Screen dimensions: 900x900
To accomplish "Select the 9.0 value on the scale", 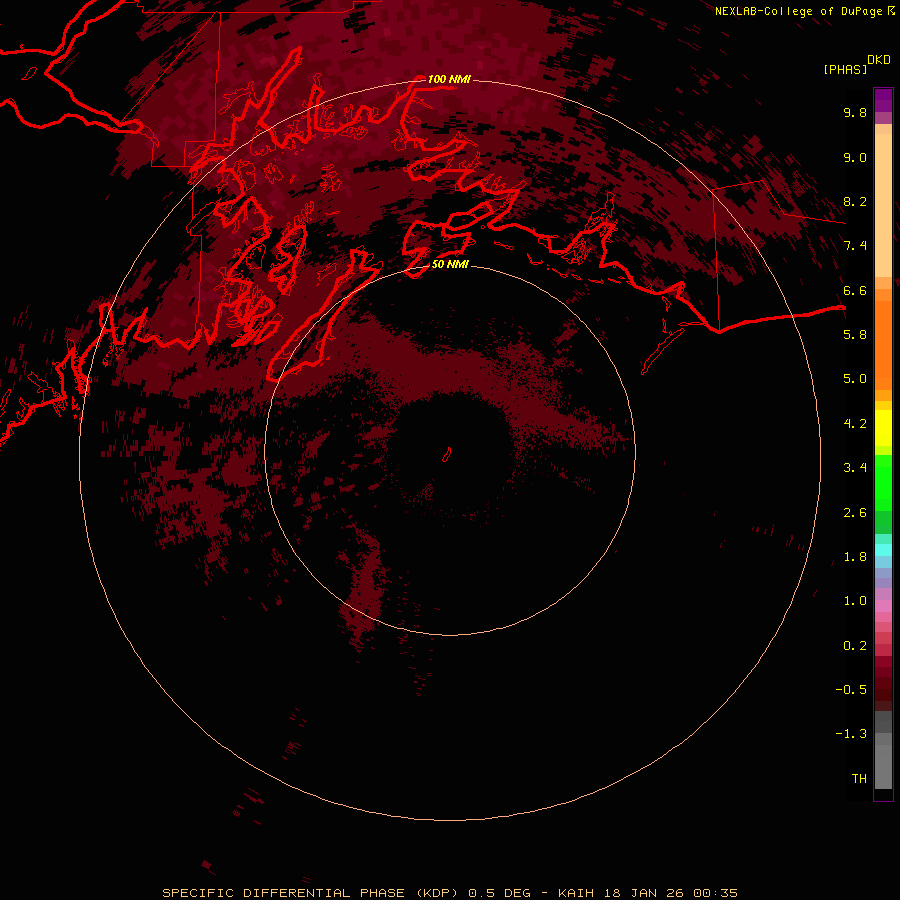I will click(855, 157).
